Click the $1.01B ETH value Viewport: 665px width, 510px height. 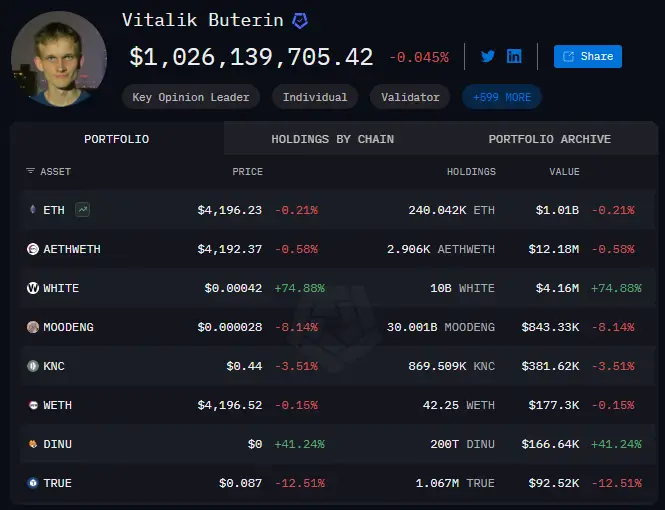(x=557, y=210)
